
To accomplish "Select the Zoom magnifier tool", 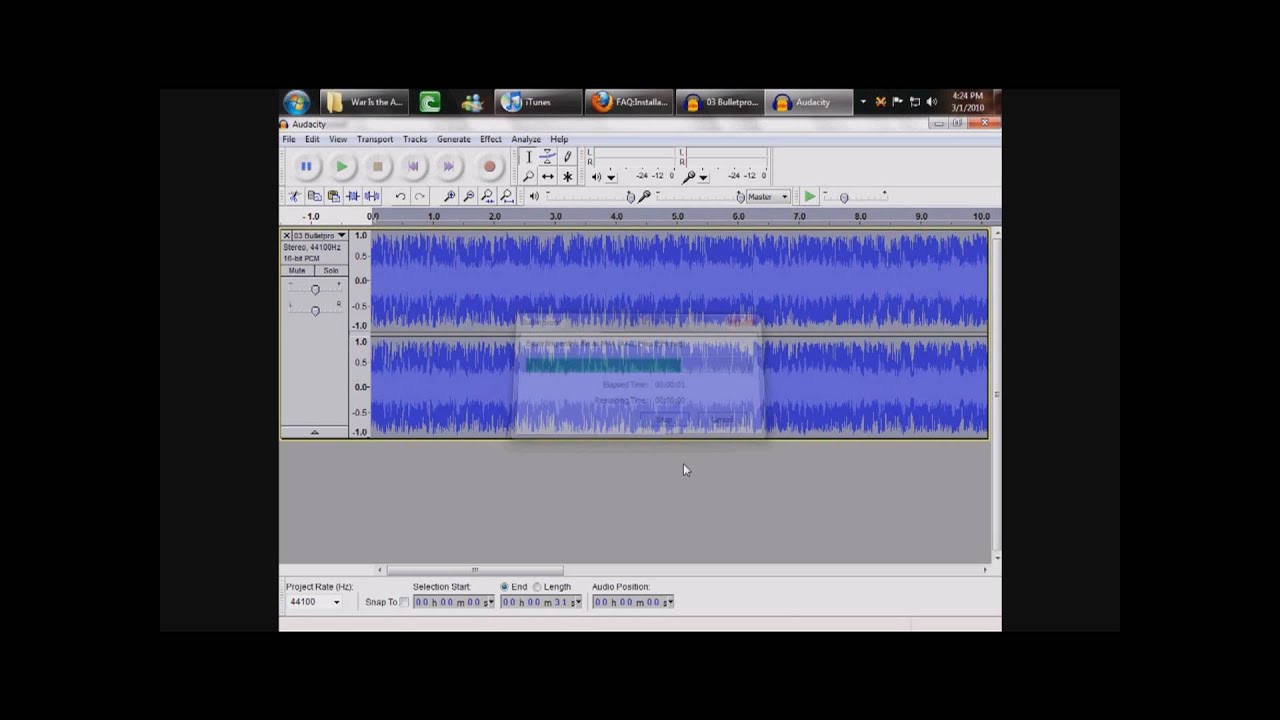I will (529, 177).
